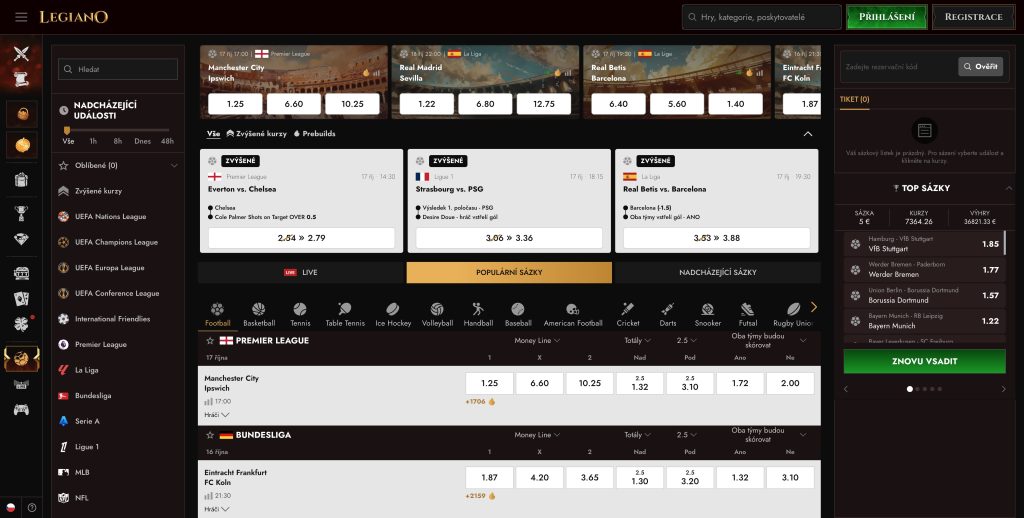Switch to Nadcházející sázky tab
1024x518 pixels.
[718, 272]
